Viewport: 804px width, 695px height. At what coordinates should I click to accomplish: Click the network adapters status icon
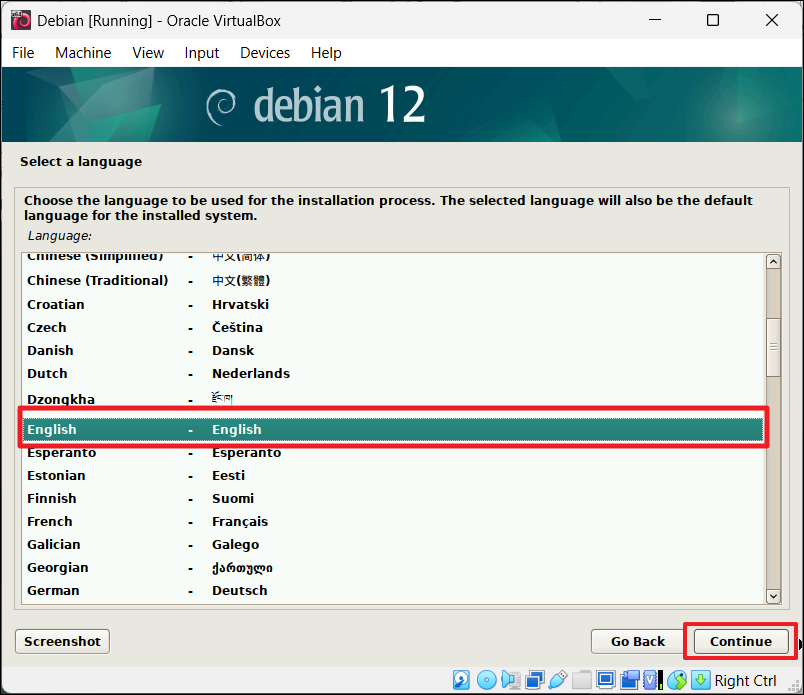[x=534, y=680]
